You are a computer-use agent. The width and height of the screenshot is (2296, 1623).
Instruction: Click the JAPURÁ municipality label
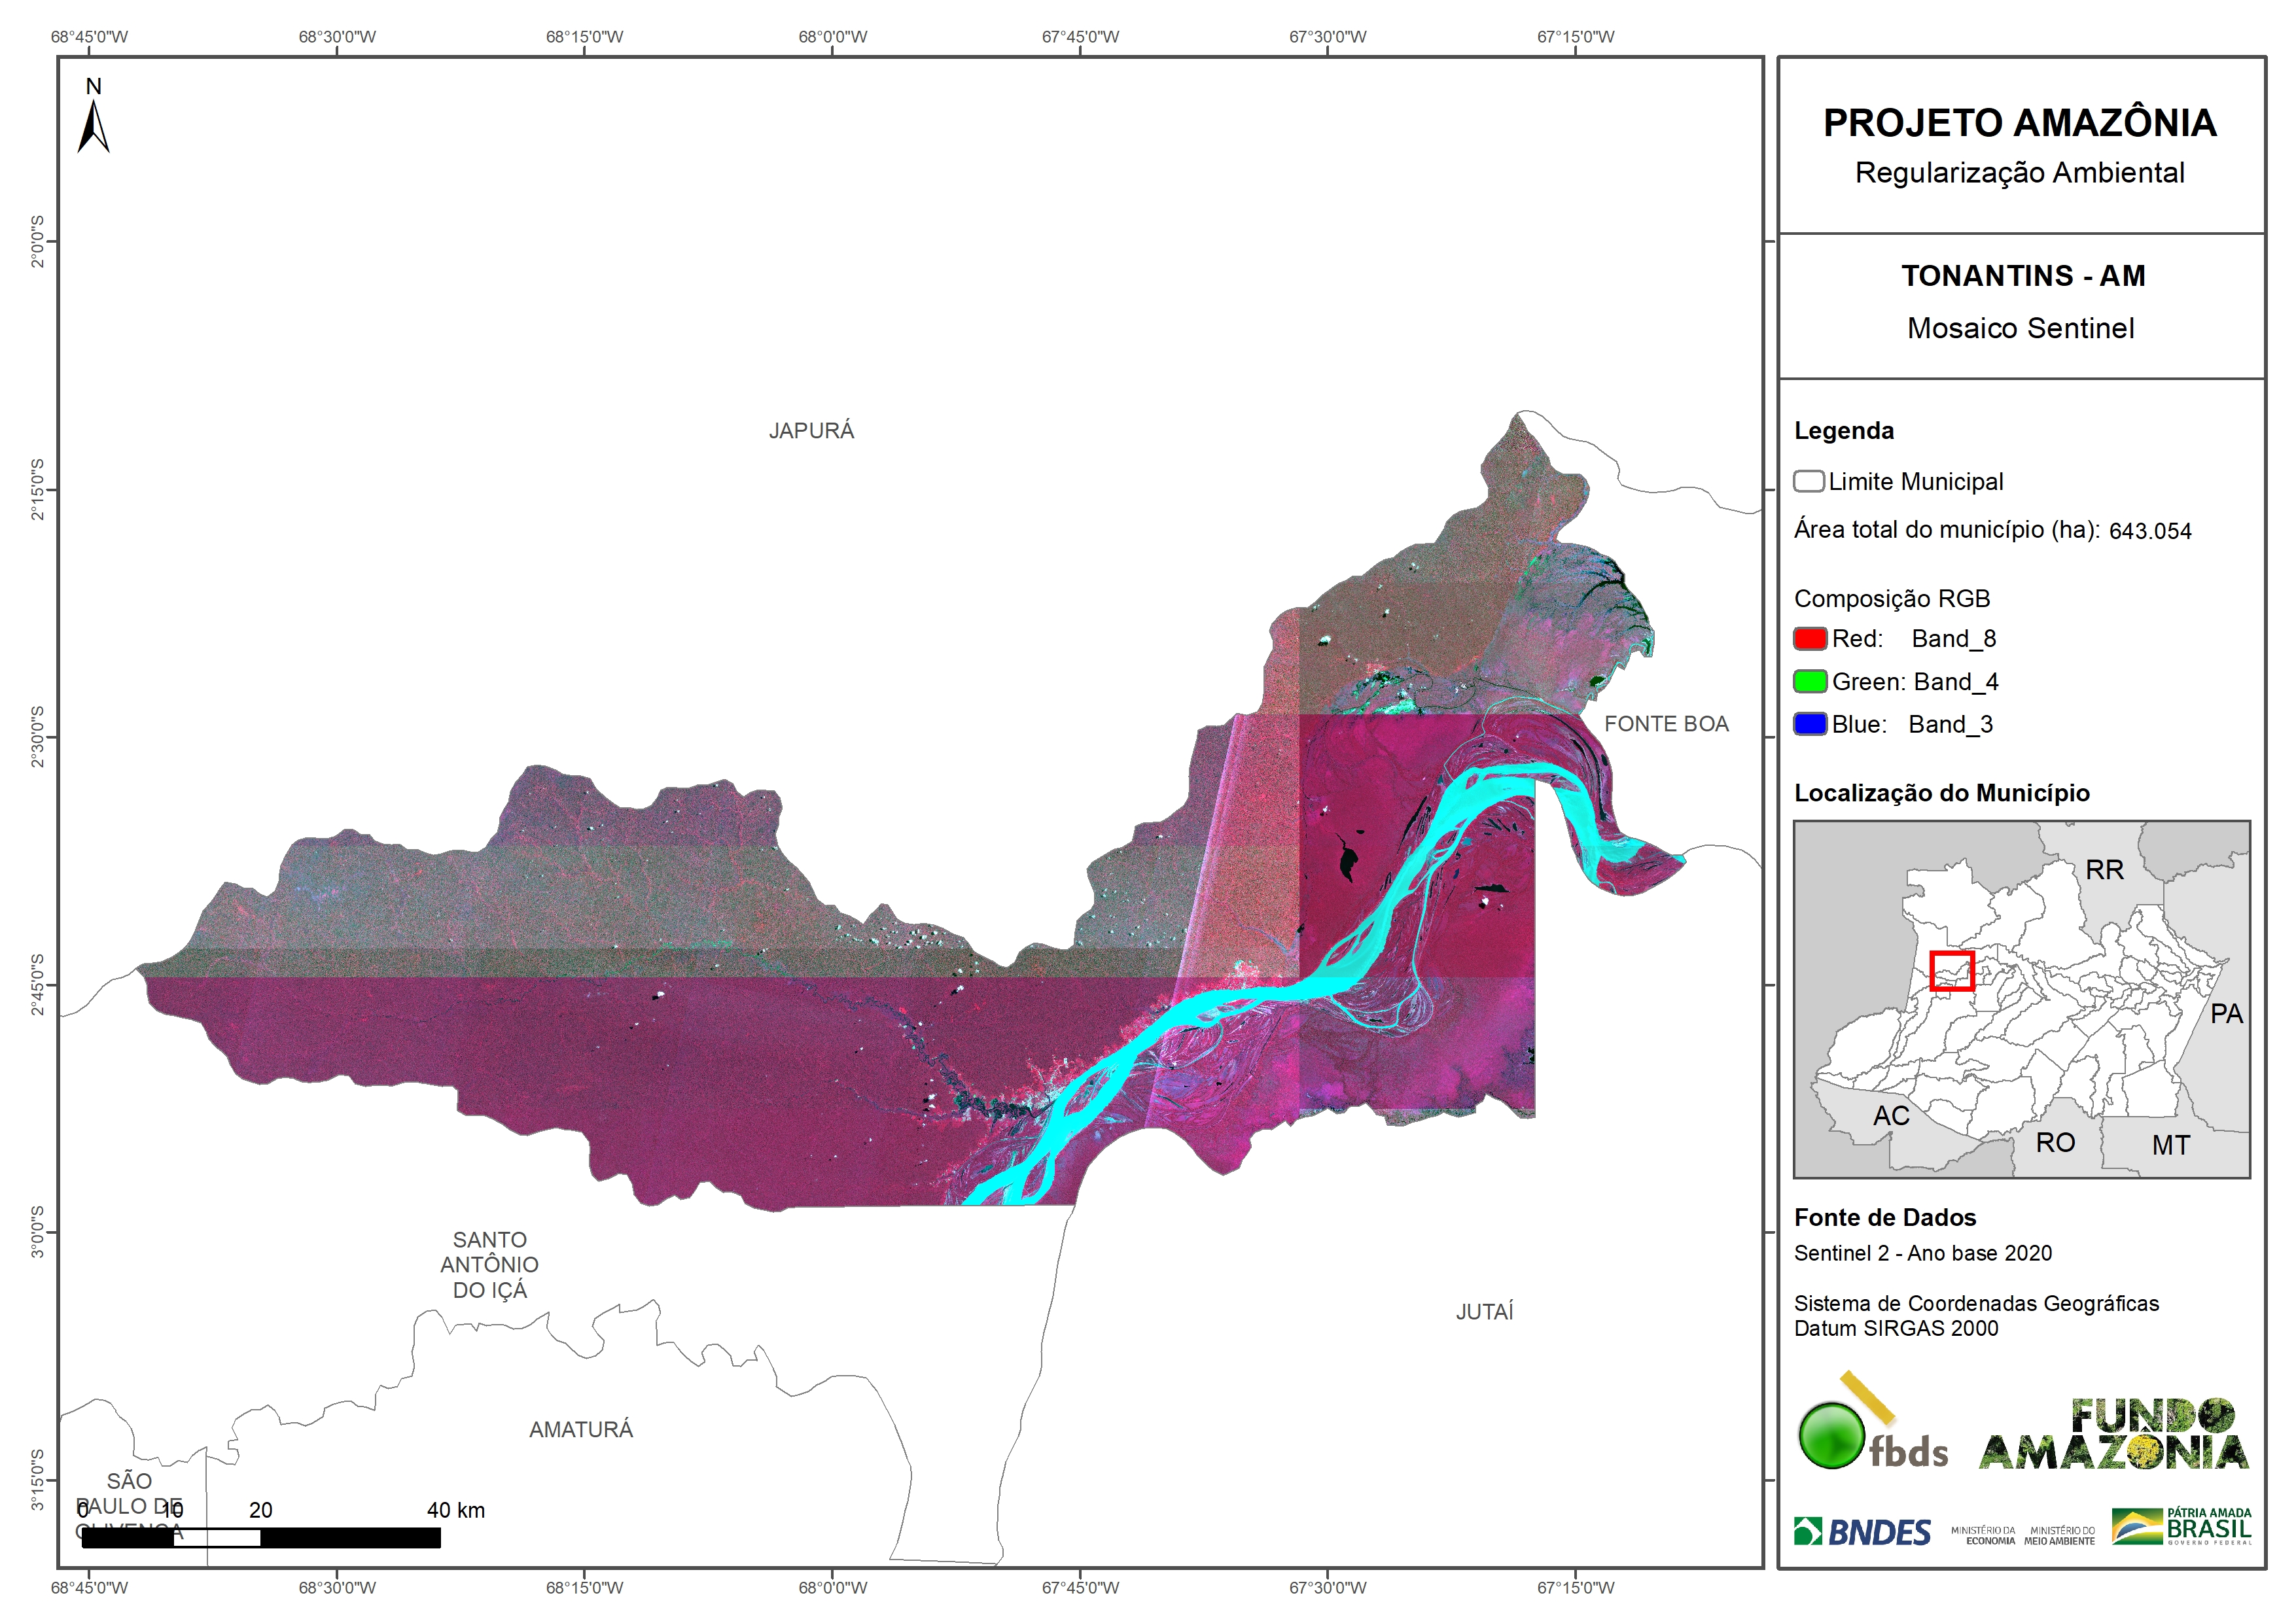(x=811, y=431)
